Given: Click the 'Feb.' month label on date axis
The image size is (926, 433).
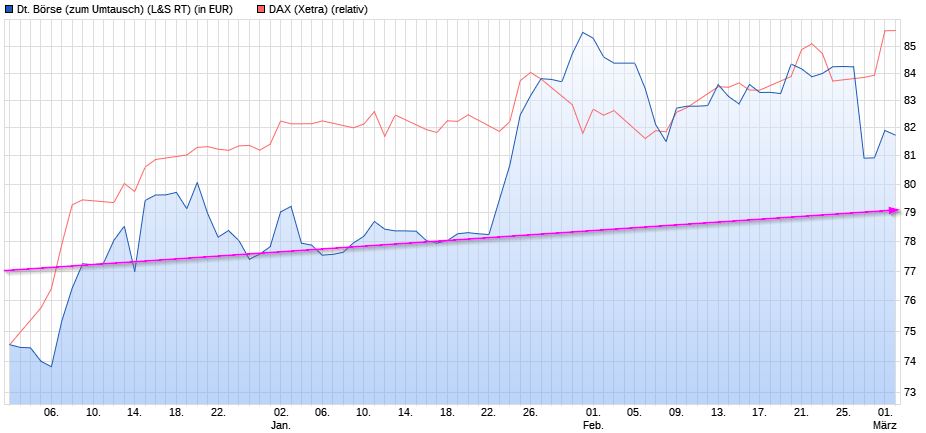Looking at the screenshot, I should click(x=592, y=425).
